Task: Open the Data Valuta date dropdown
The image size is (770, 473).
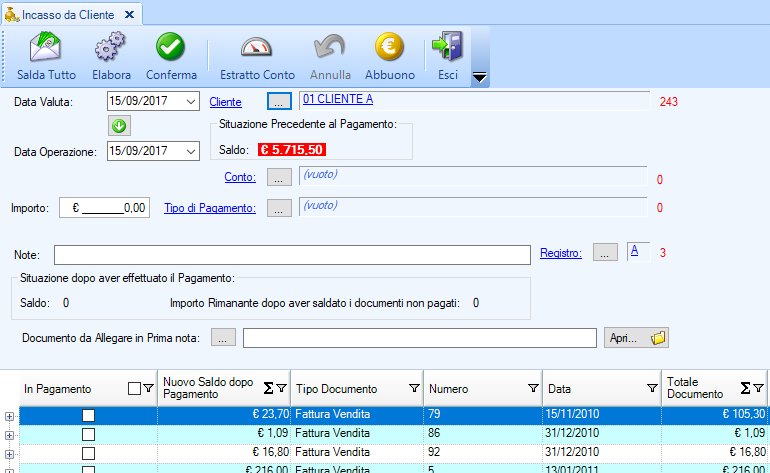Action: click(192, 102)
